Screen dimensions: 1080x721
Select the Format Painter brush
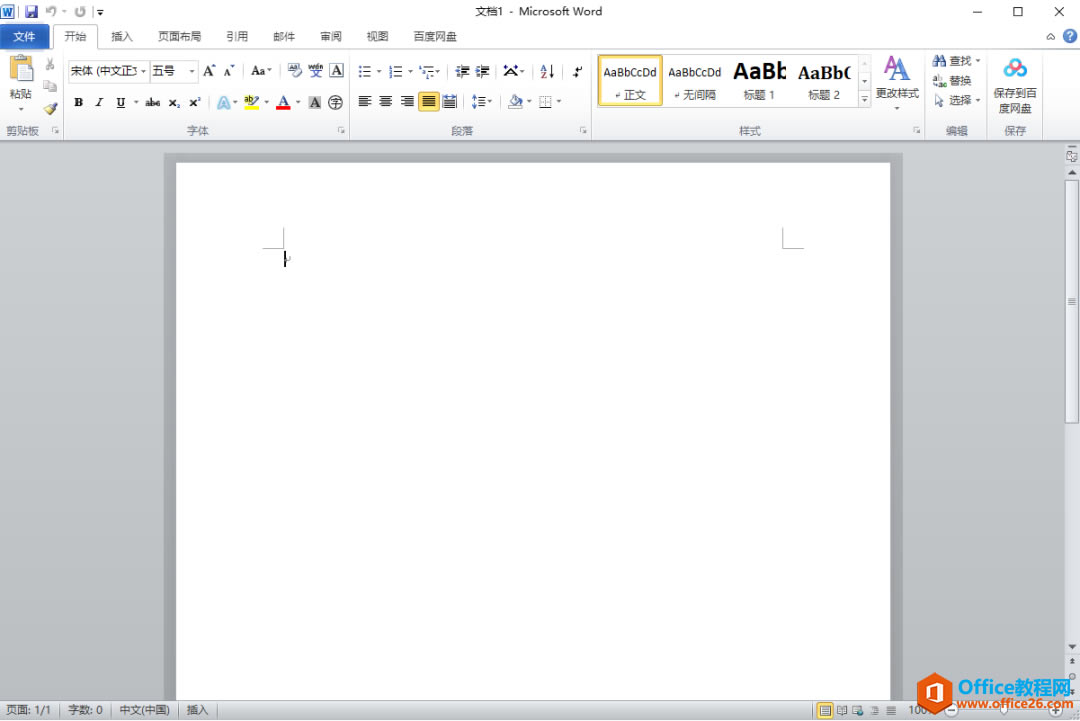(x=50, y=108)
